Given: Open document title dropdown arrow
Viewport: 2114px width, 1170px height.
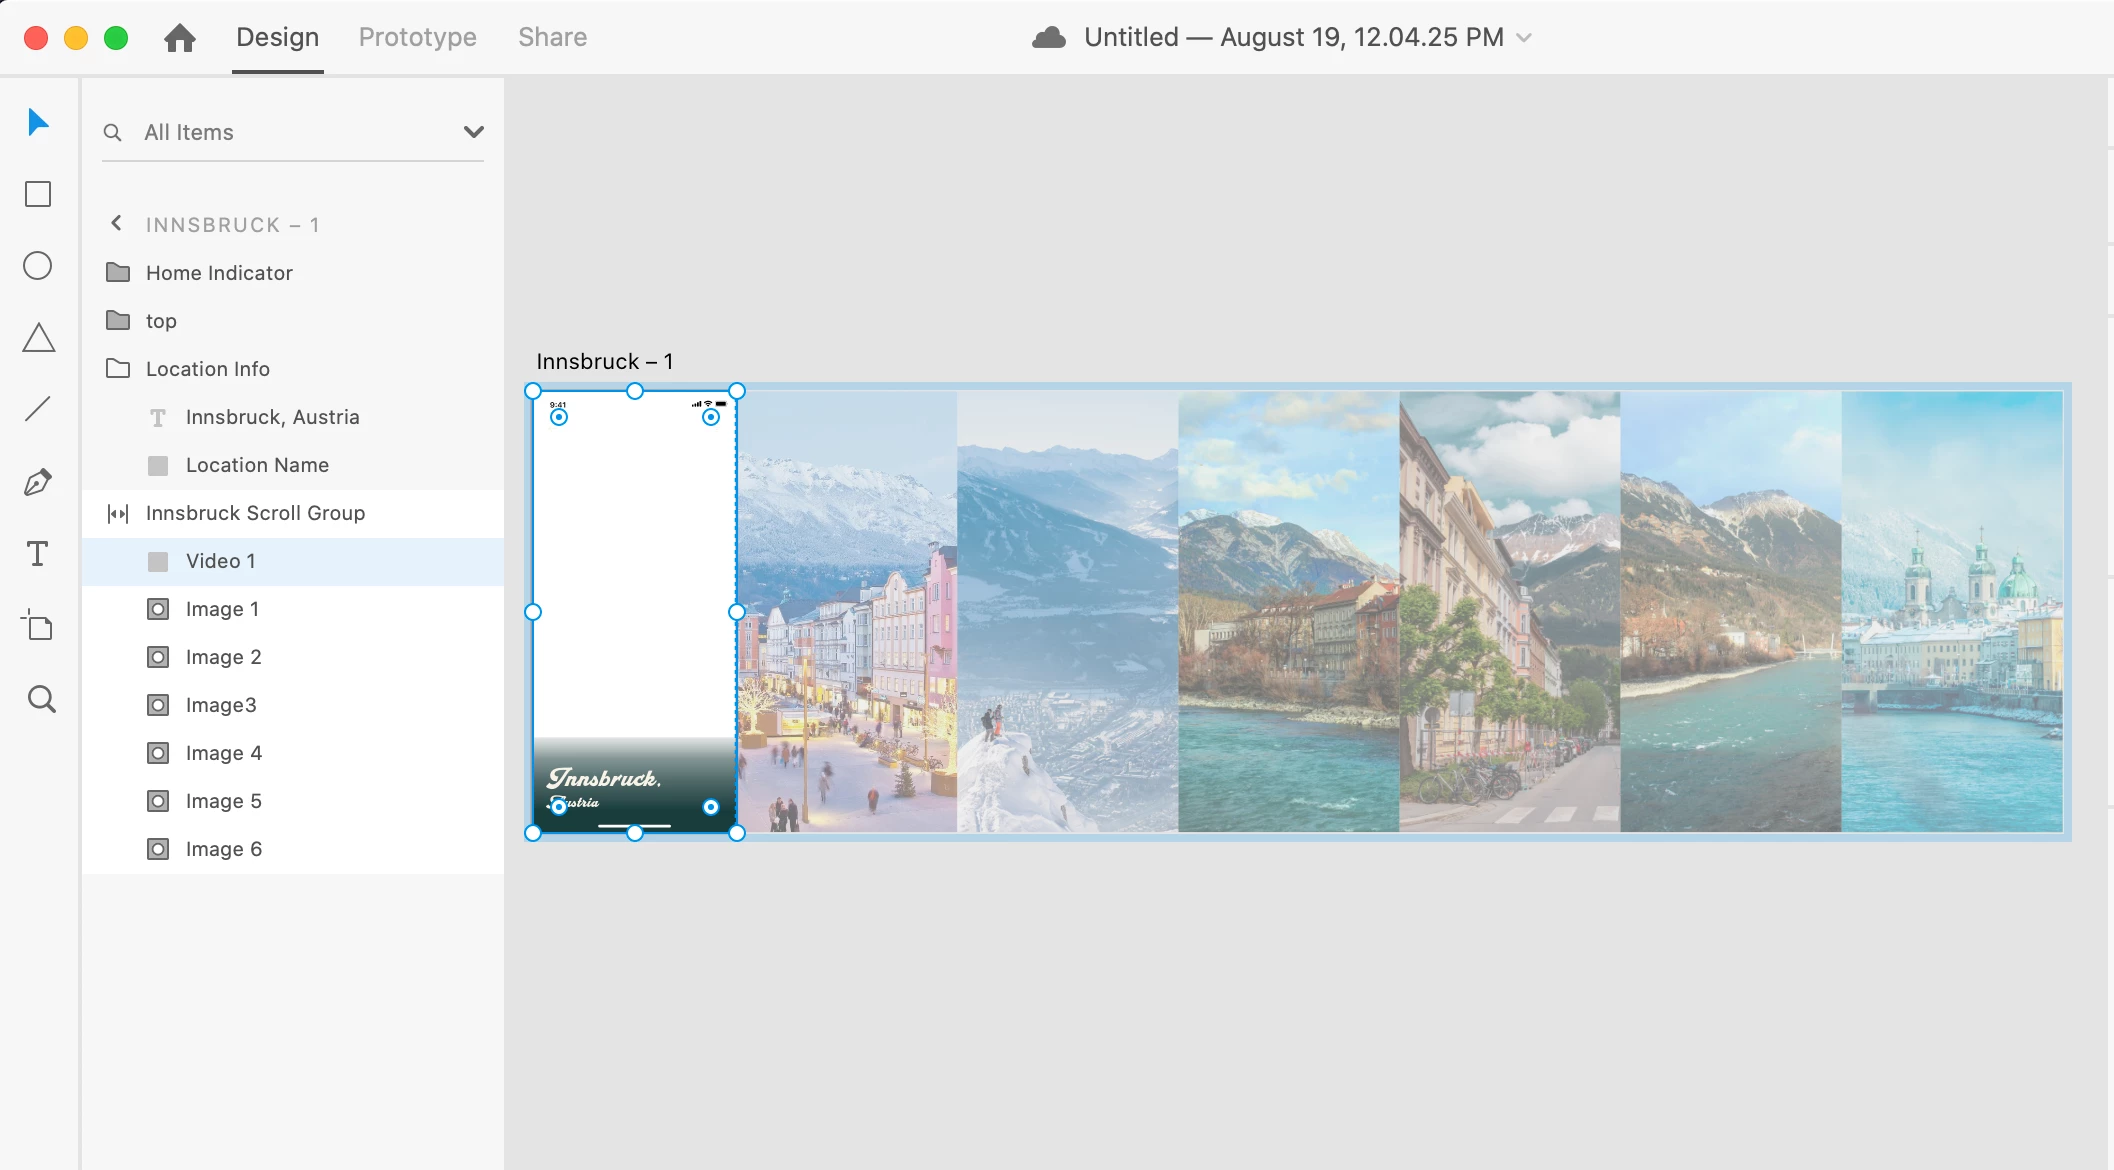Looking at the screenshot, I should coord(1524,38).
